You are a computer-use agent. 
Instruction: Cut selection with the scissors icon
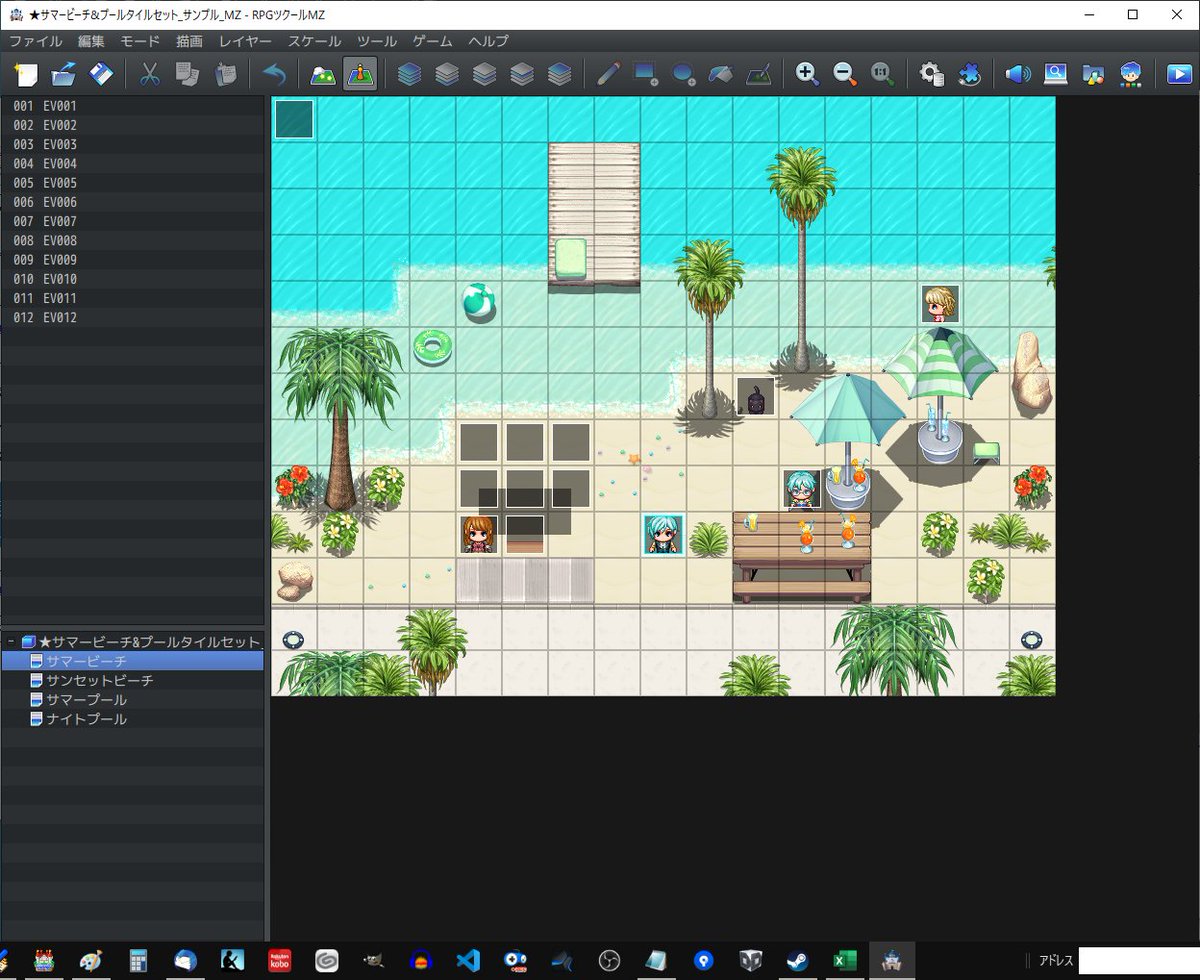pos(150,74)
